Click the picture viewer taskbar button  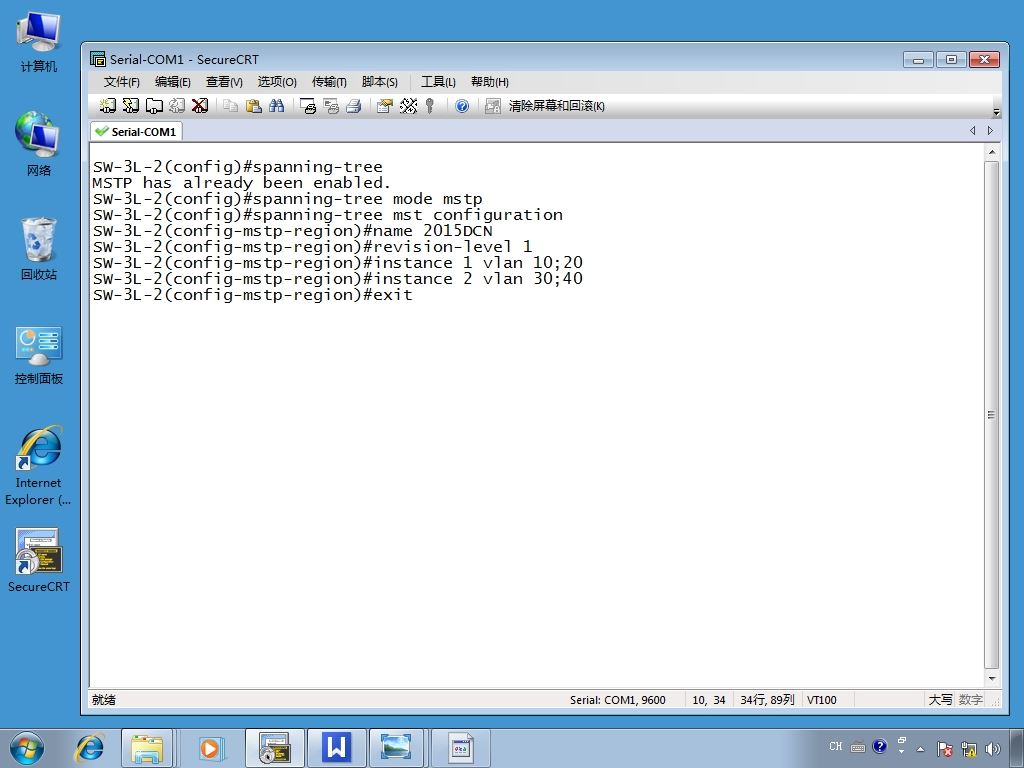point(396,748)
